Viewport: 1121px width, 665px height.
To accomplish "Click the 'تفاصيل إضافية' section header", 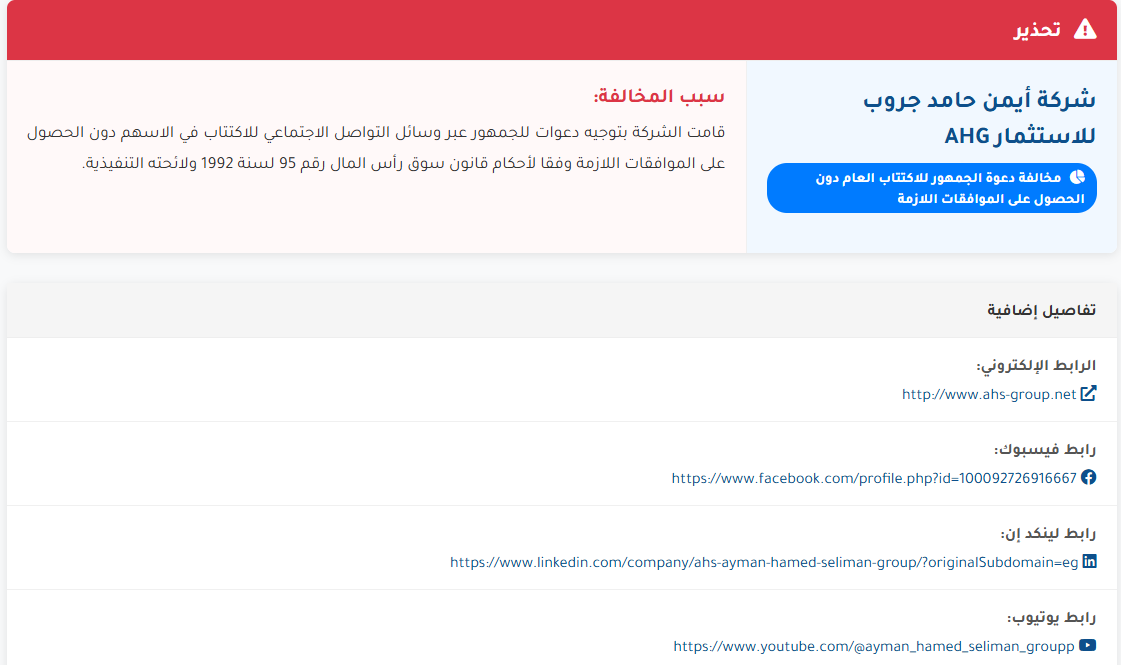I will pyautogui.click(x=1041, y=310).
